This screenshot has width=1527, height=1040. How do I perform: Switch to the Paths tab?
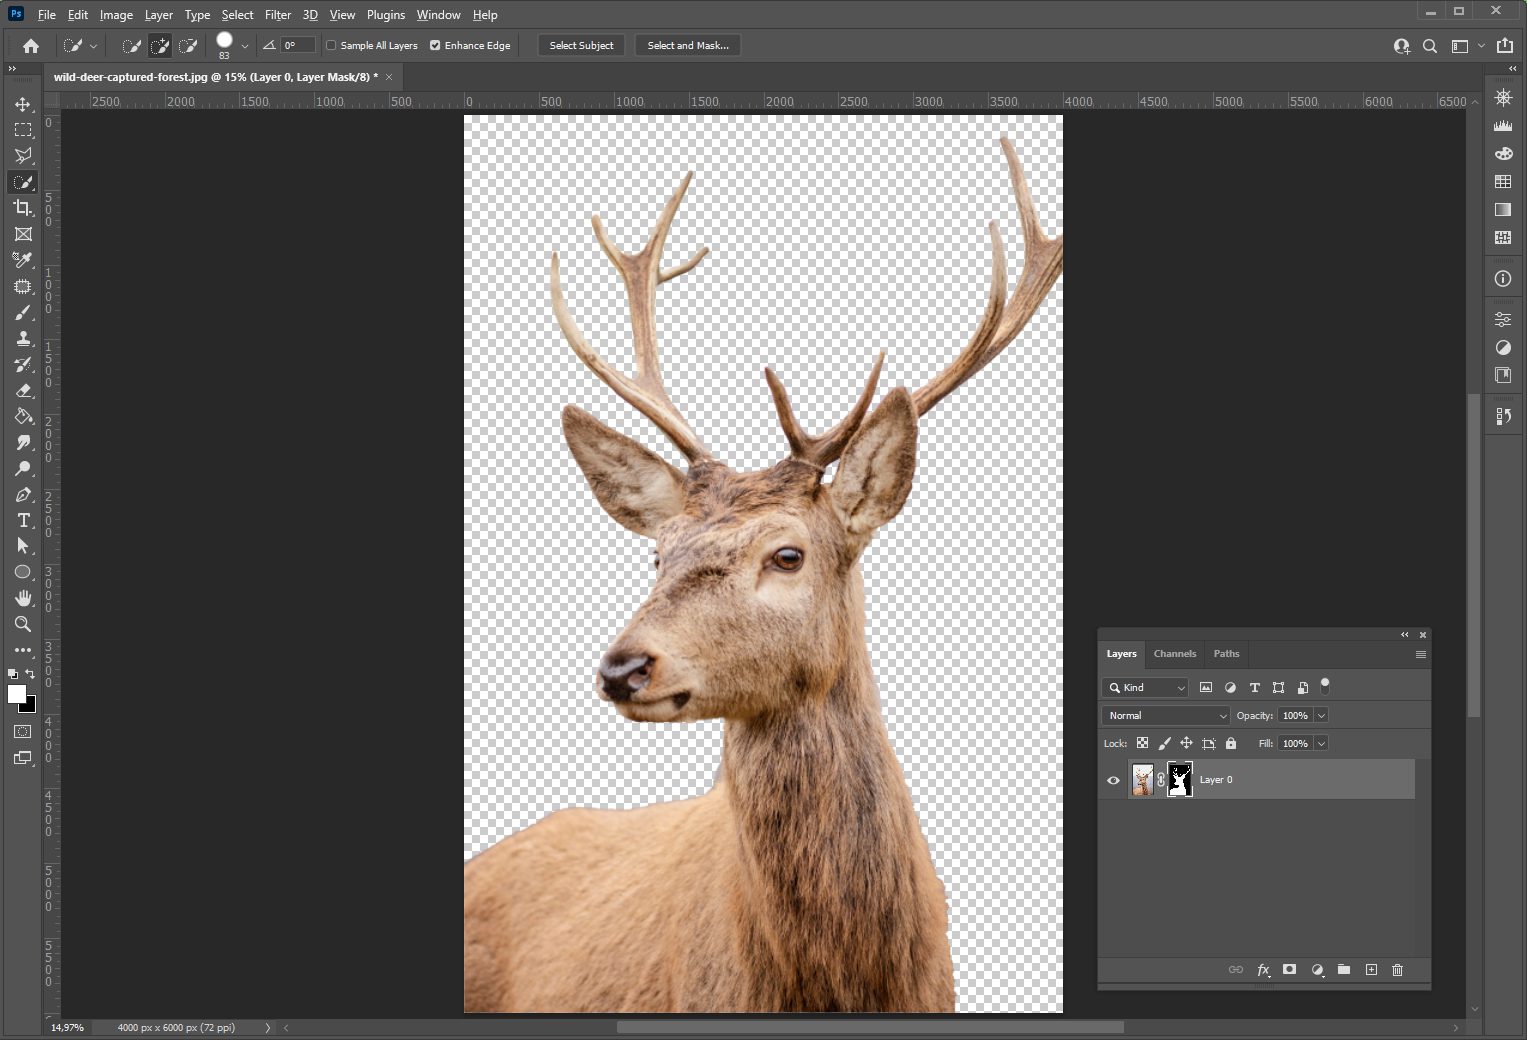tap(1226, 654)
